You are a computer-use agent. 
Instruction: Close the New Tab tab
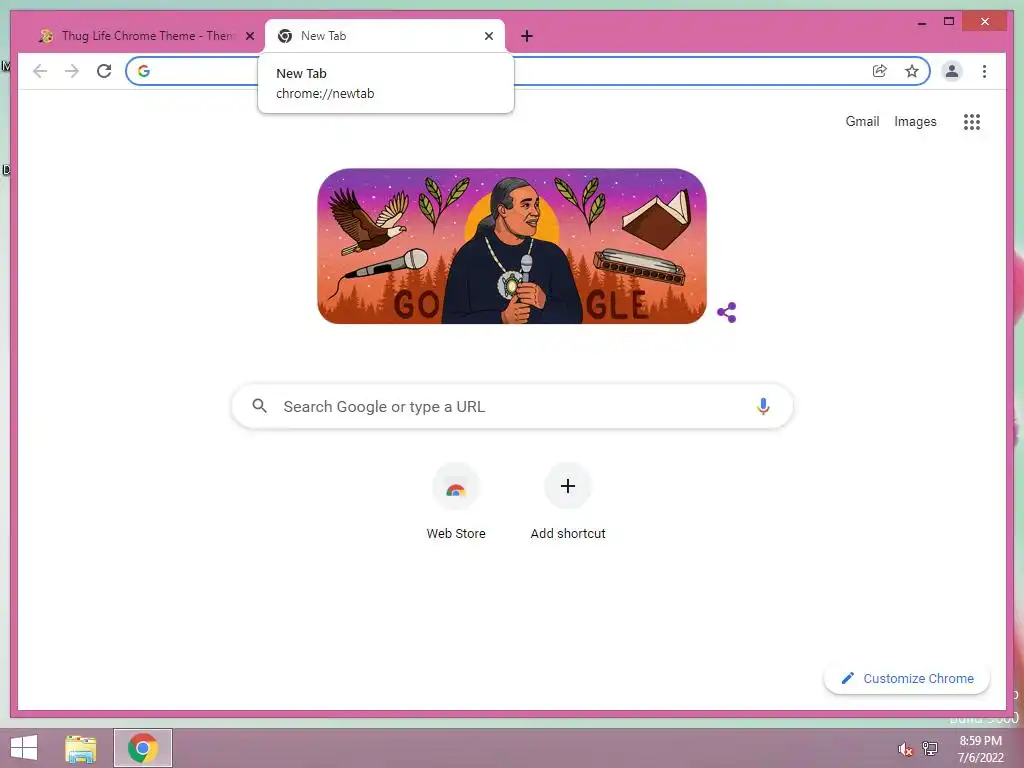488,36
